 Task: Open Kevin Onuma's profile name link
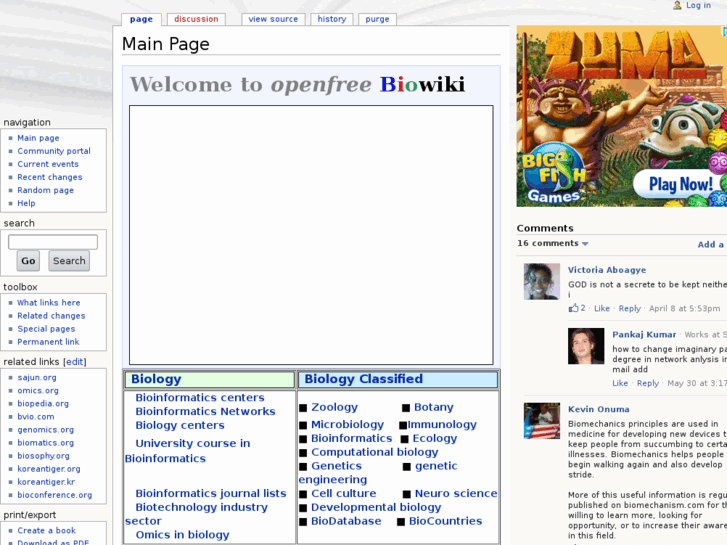pos(599,409)
